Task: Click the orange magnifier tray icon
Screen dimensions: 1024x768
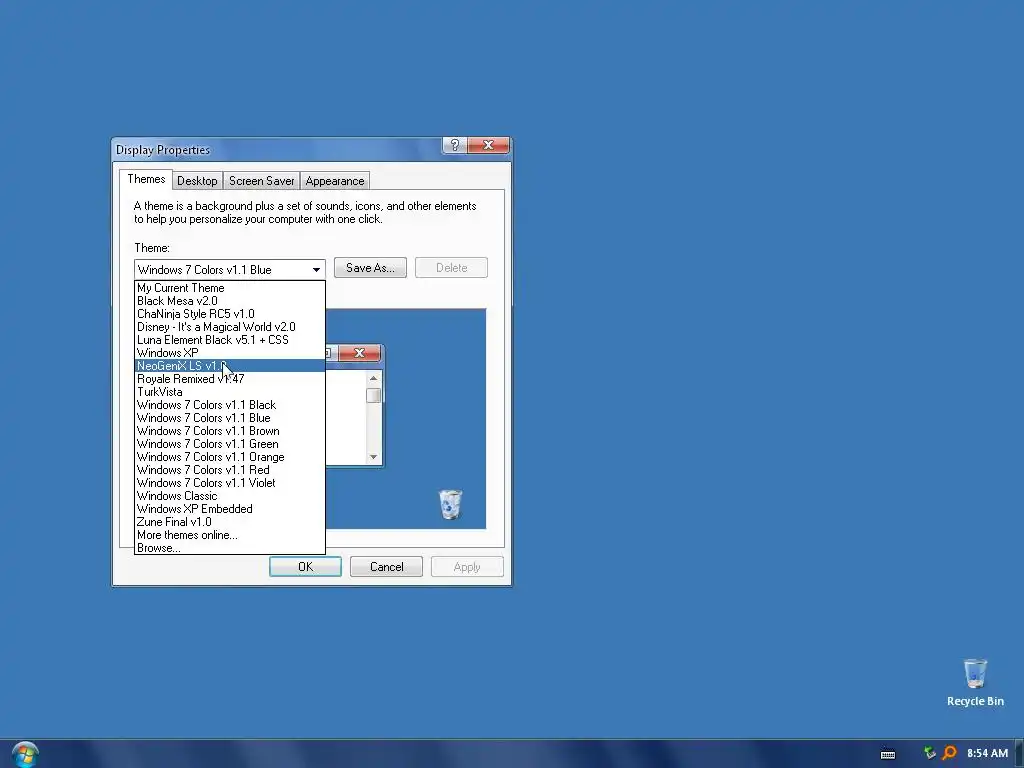Action: click(x=949, y=753)
